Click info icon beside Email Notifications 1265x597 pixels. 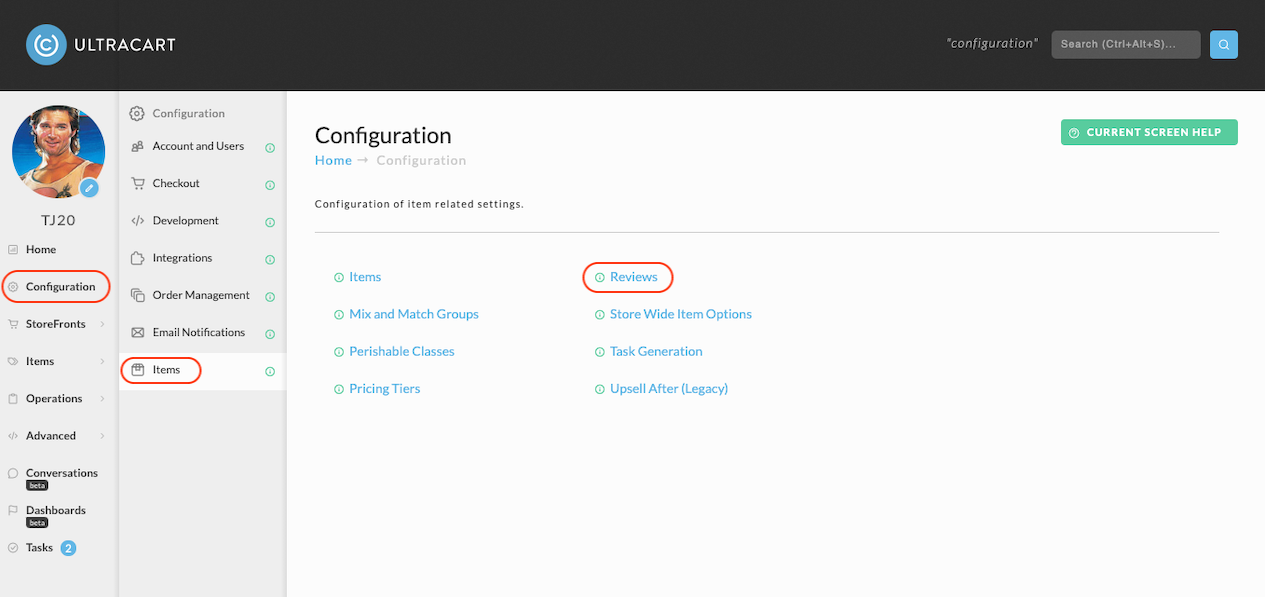pos(270,334)
